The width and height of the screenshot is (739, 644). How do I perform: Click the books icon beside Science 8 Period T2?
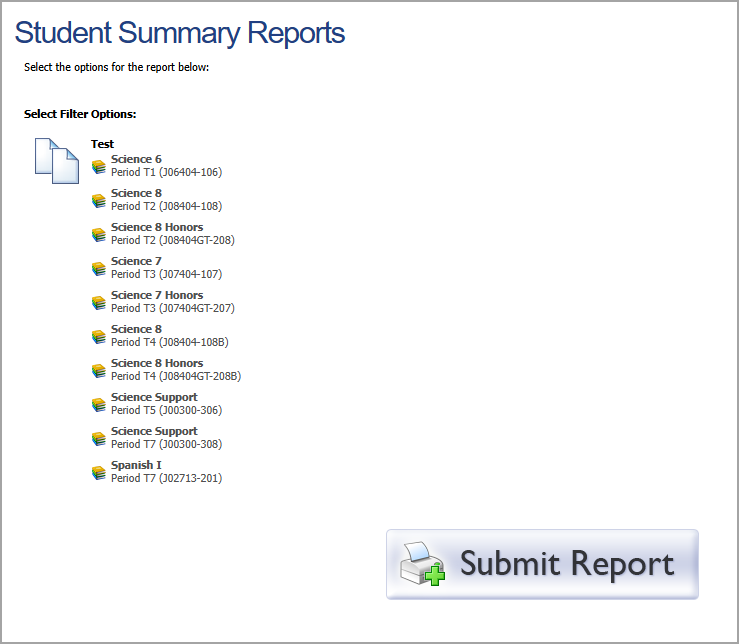[x=99, y=201]
